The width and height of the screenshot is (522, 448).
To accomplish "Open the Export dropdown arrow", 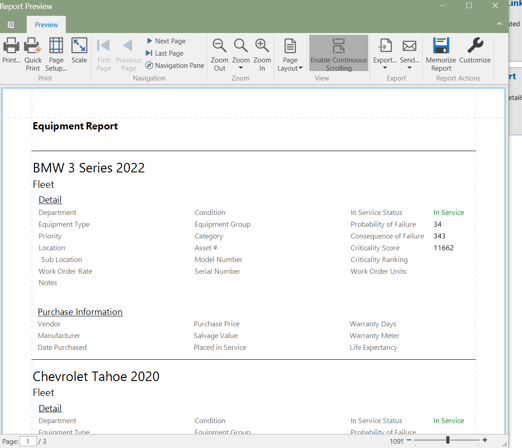I will [x=385, y=68].
